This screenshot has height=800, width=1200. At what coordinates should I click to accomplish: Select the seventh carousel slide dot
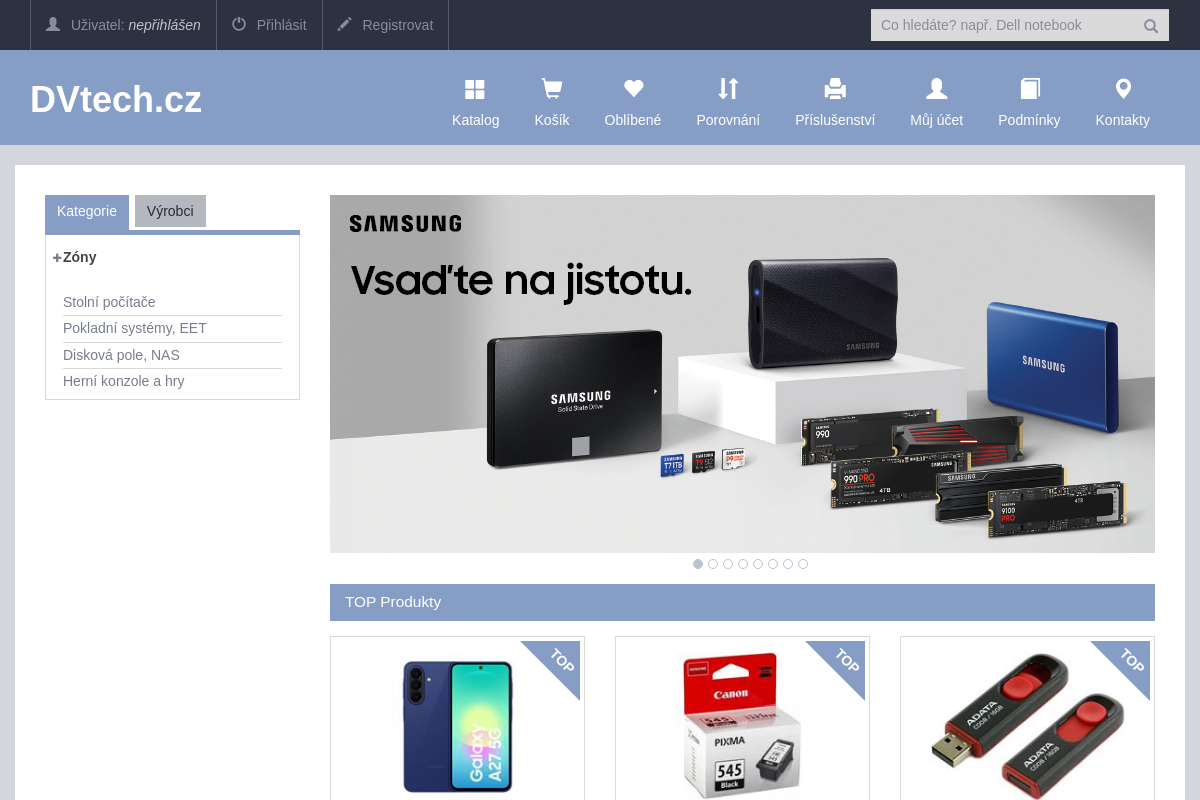coord(788,564)
